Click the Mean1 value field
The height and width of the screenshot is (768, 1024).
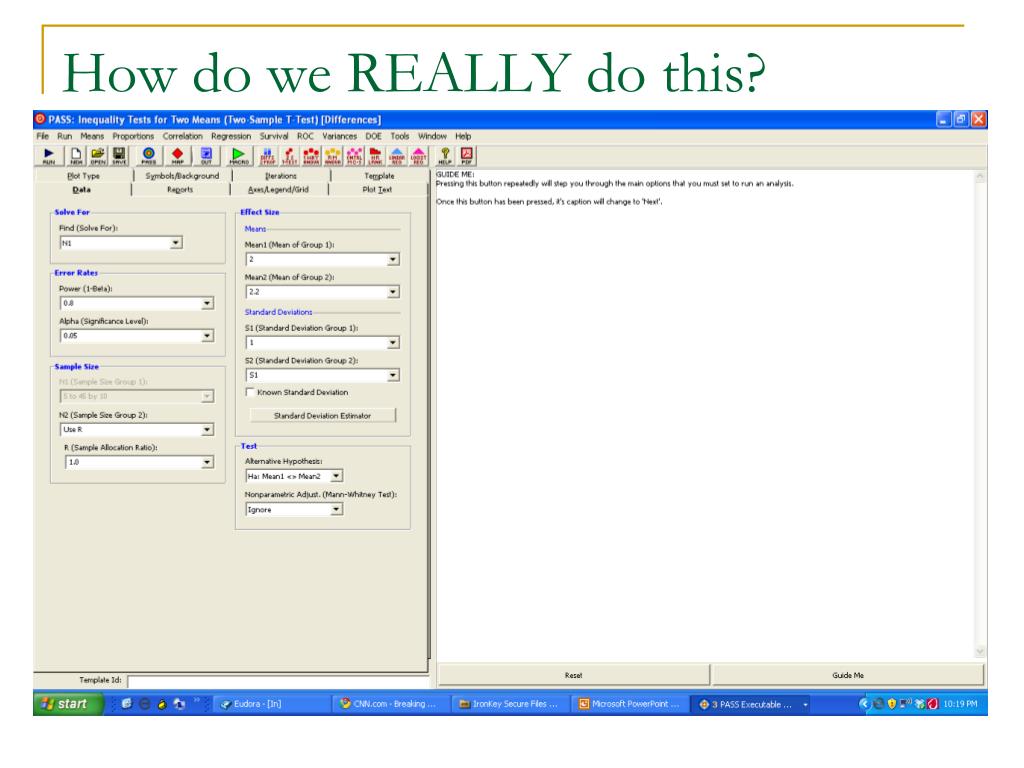316,259
